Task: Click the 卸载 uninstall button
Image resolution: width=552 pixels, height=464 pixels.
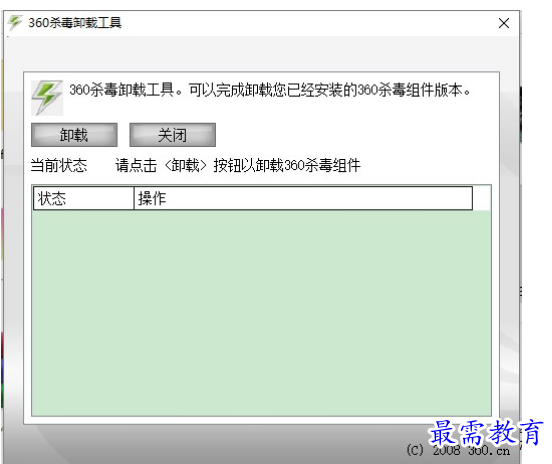Action: click(74, 135)
